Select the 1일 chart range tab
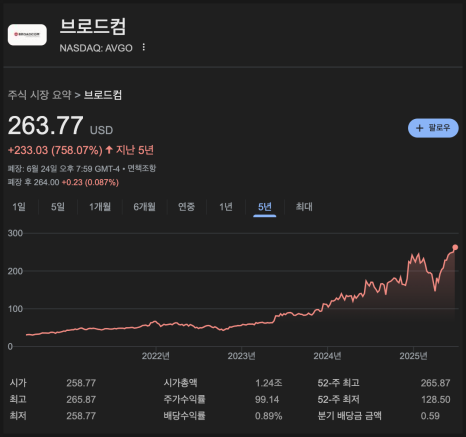The height and width of the screenshot is (437, 466). 19,207
